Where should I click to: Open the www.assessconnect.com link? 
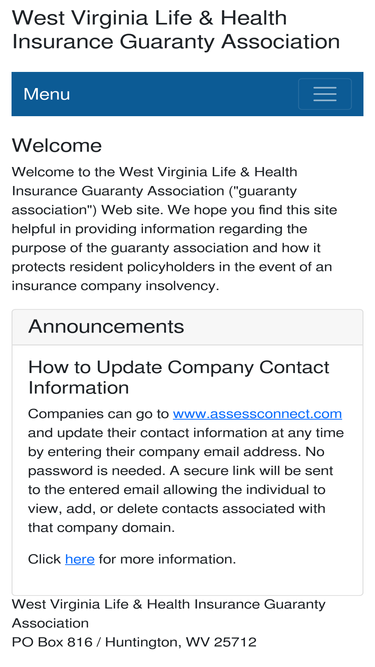pos(257,413)
